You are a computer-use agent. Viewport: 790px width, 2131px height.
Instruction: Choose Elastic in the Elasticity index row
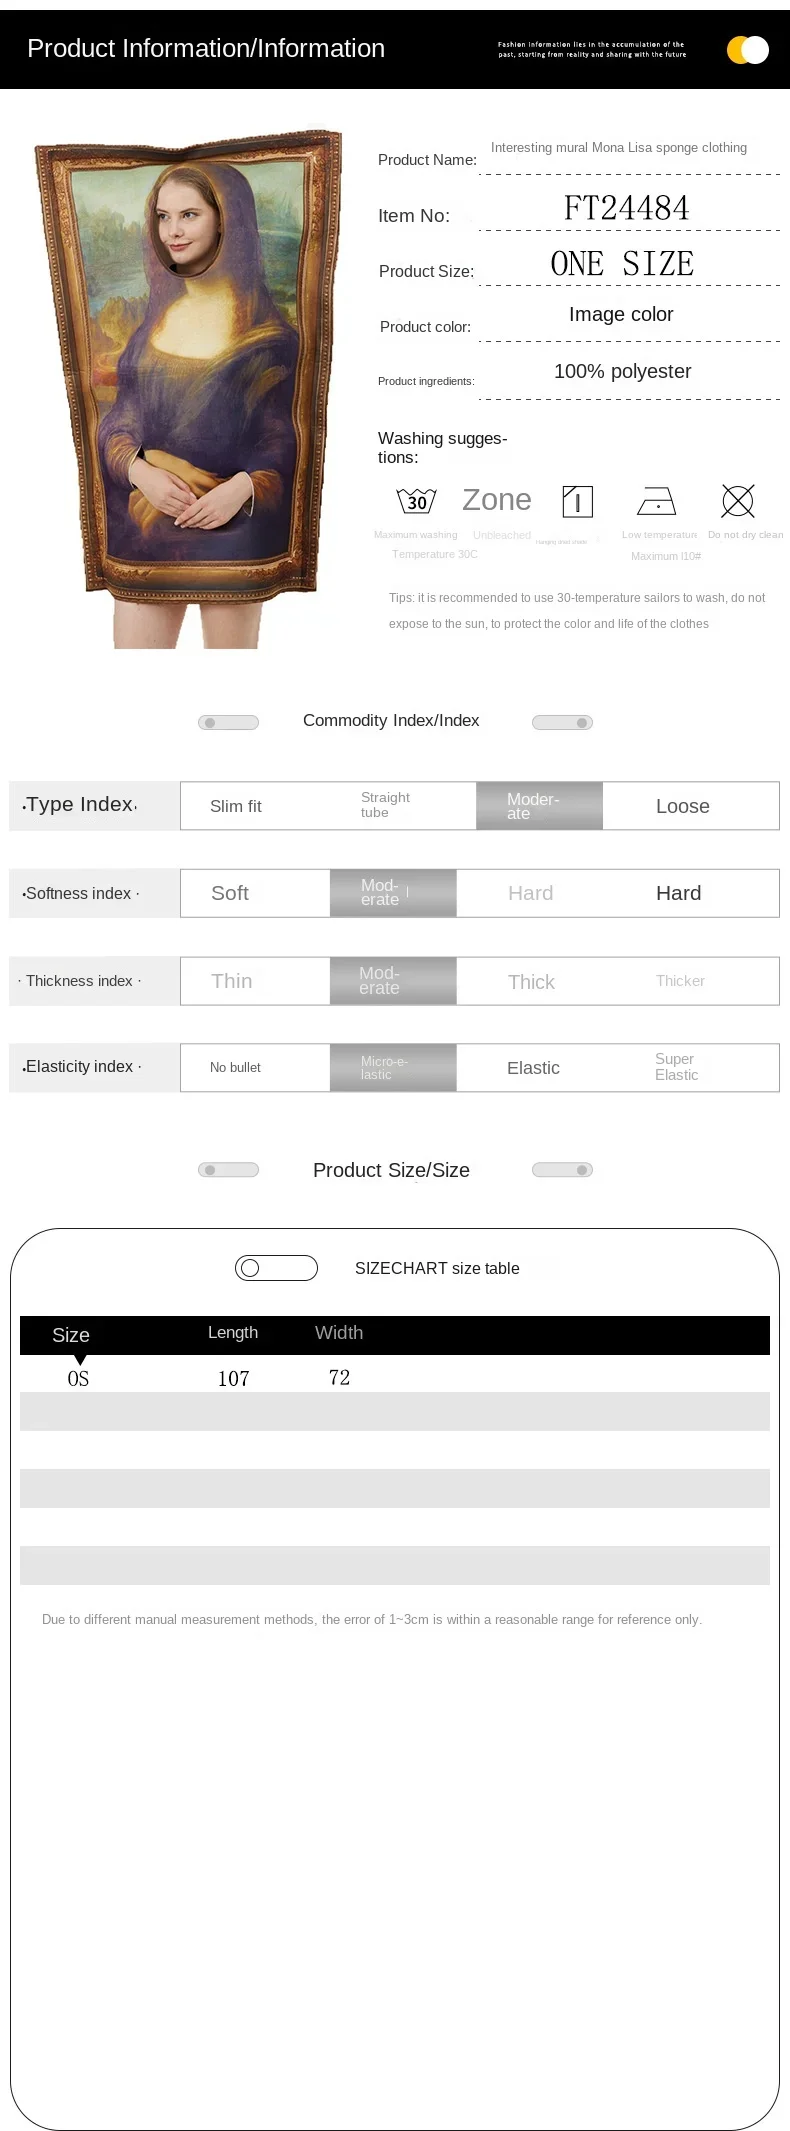point(533,1068)
